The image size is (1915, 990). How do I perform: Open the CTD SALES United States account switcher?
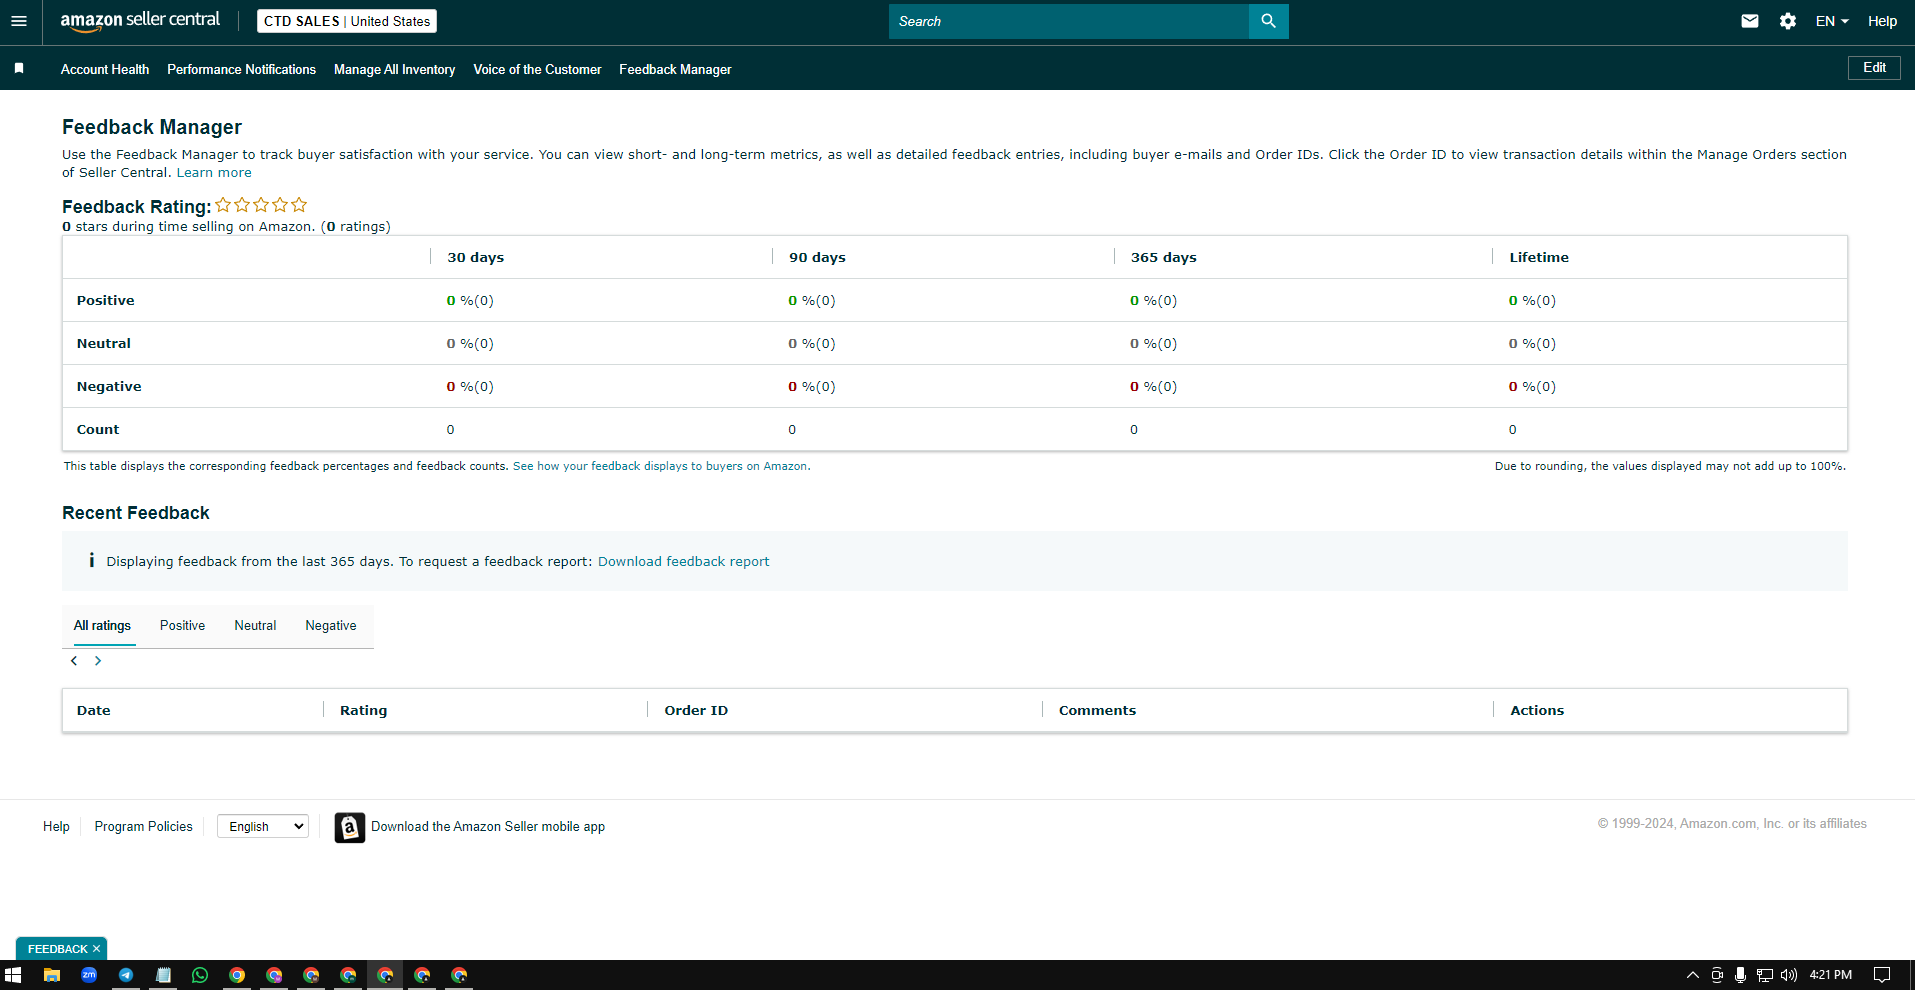coord(347,21)
